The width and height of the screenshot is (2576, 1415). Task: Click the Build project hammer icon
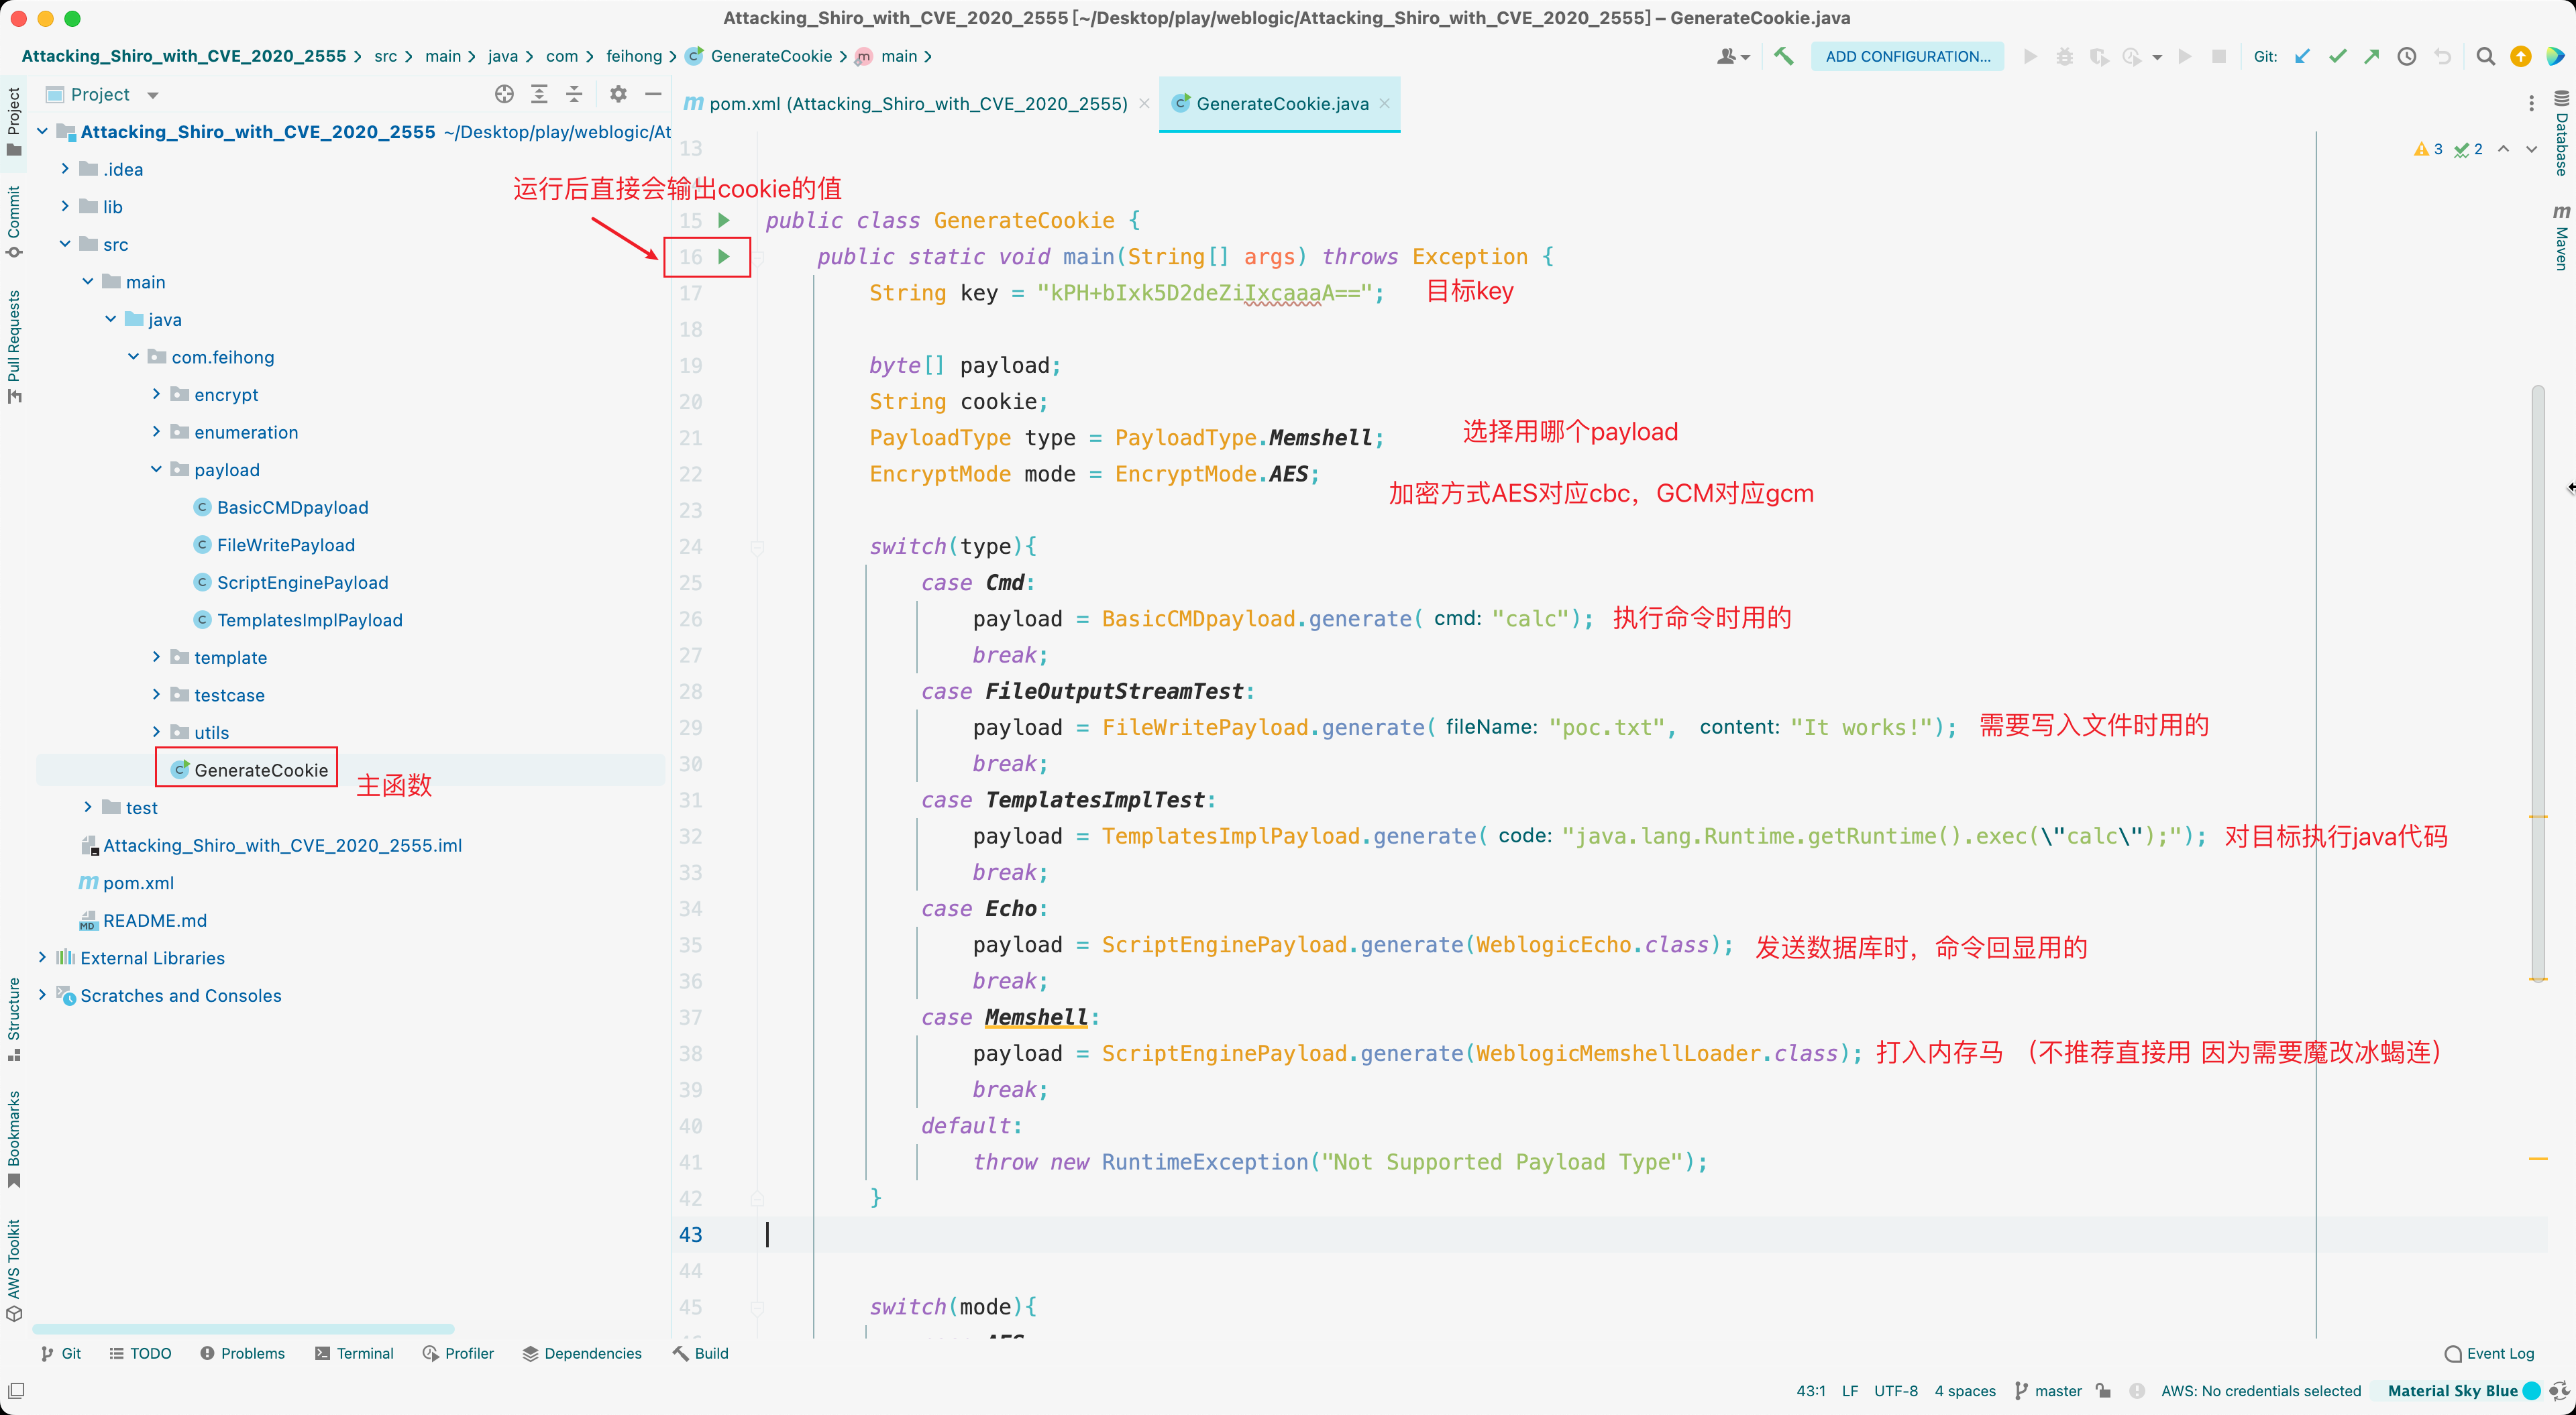point(1783,56)
